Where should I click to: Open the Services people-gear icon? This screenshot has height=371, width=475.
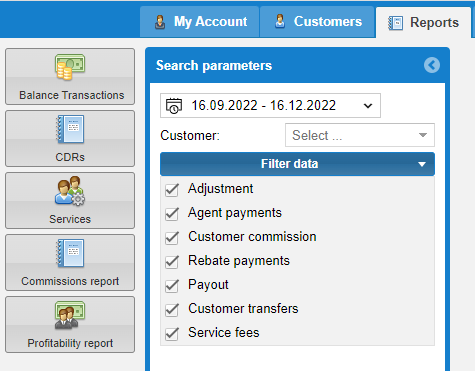70,190
